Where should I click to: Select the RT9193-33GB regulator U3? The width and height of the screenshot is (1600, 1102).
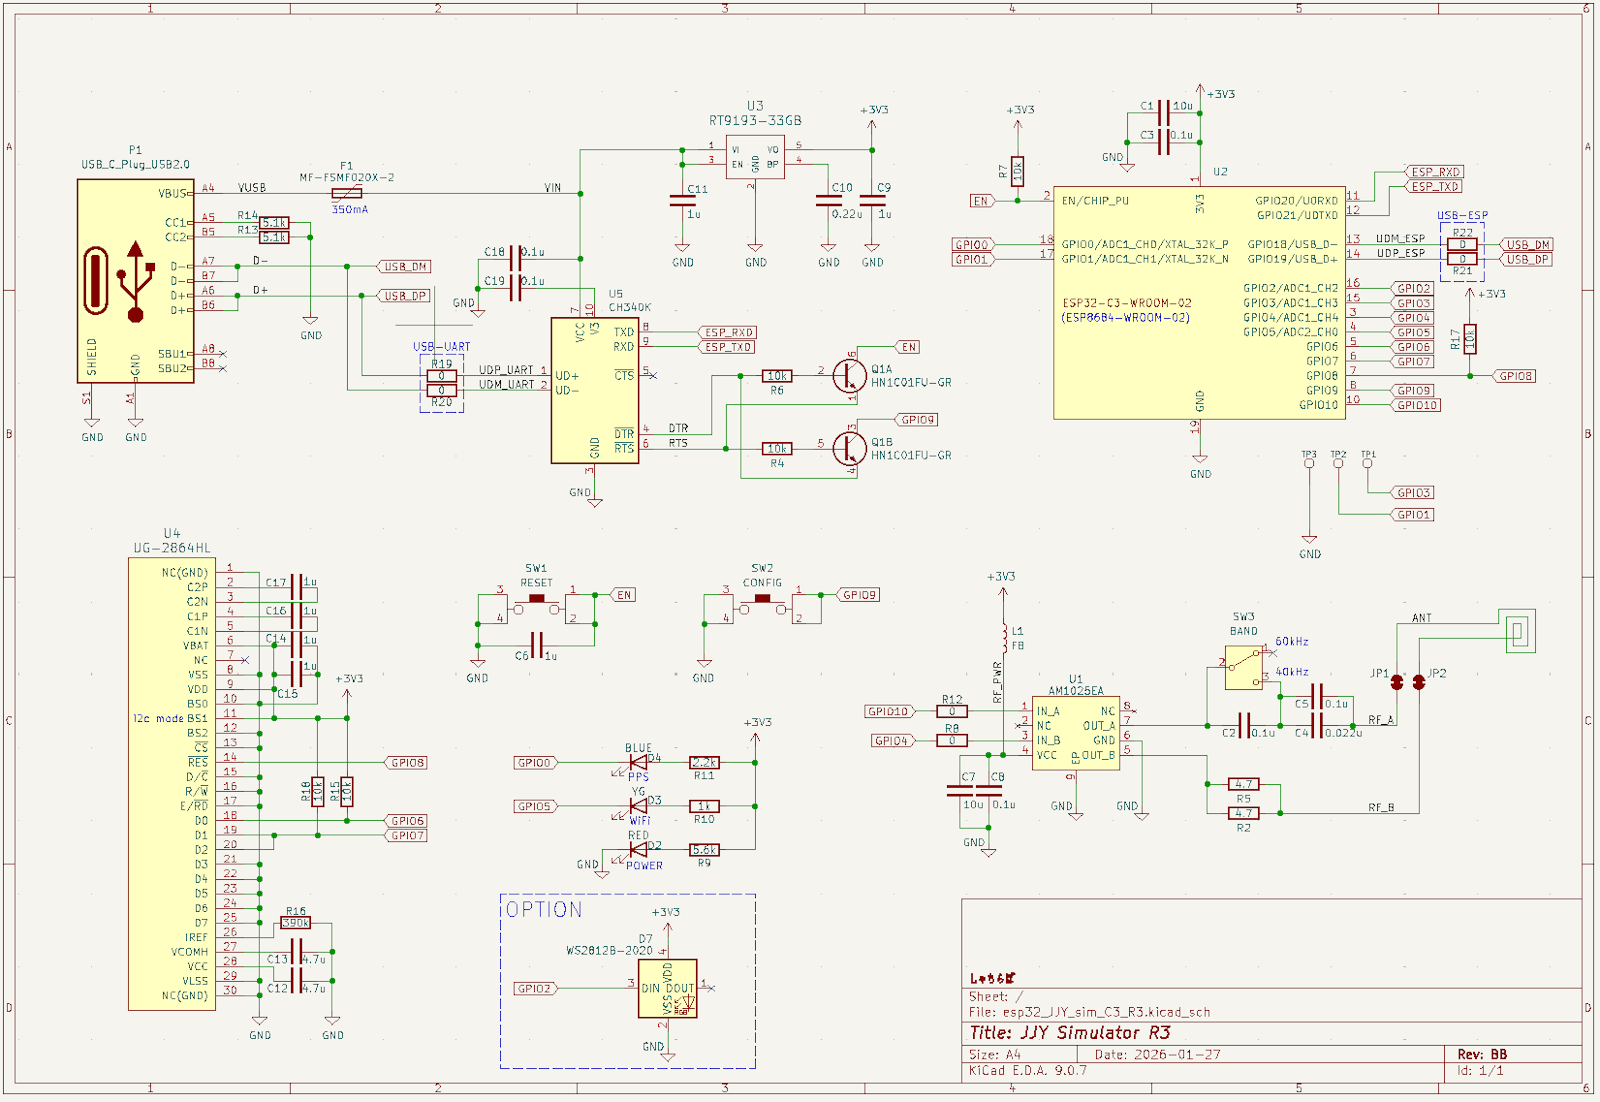755,157
